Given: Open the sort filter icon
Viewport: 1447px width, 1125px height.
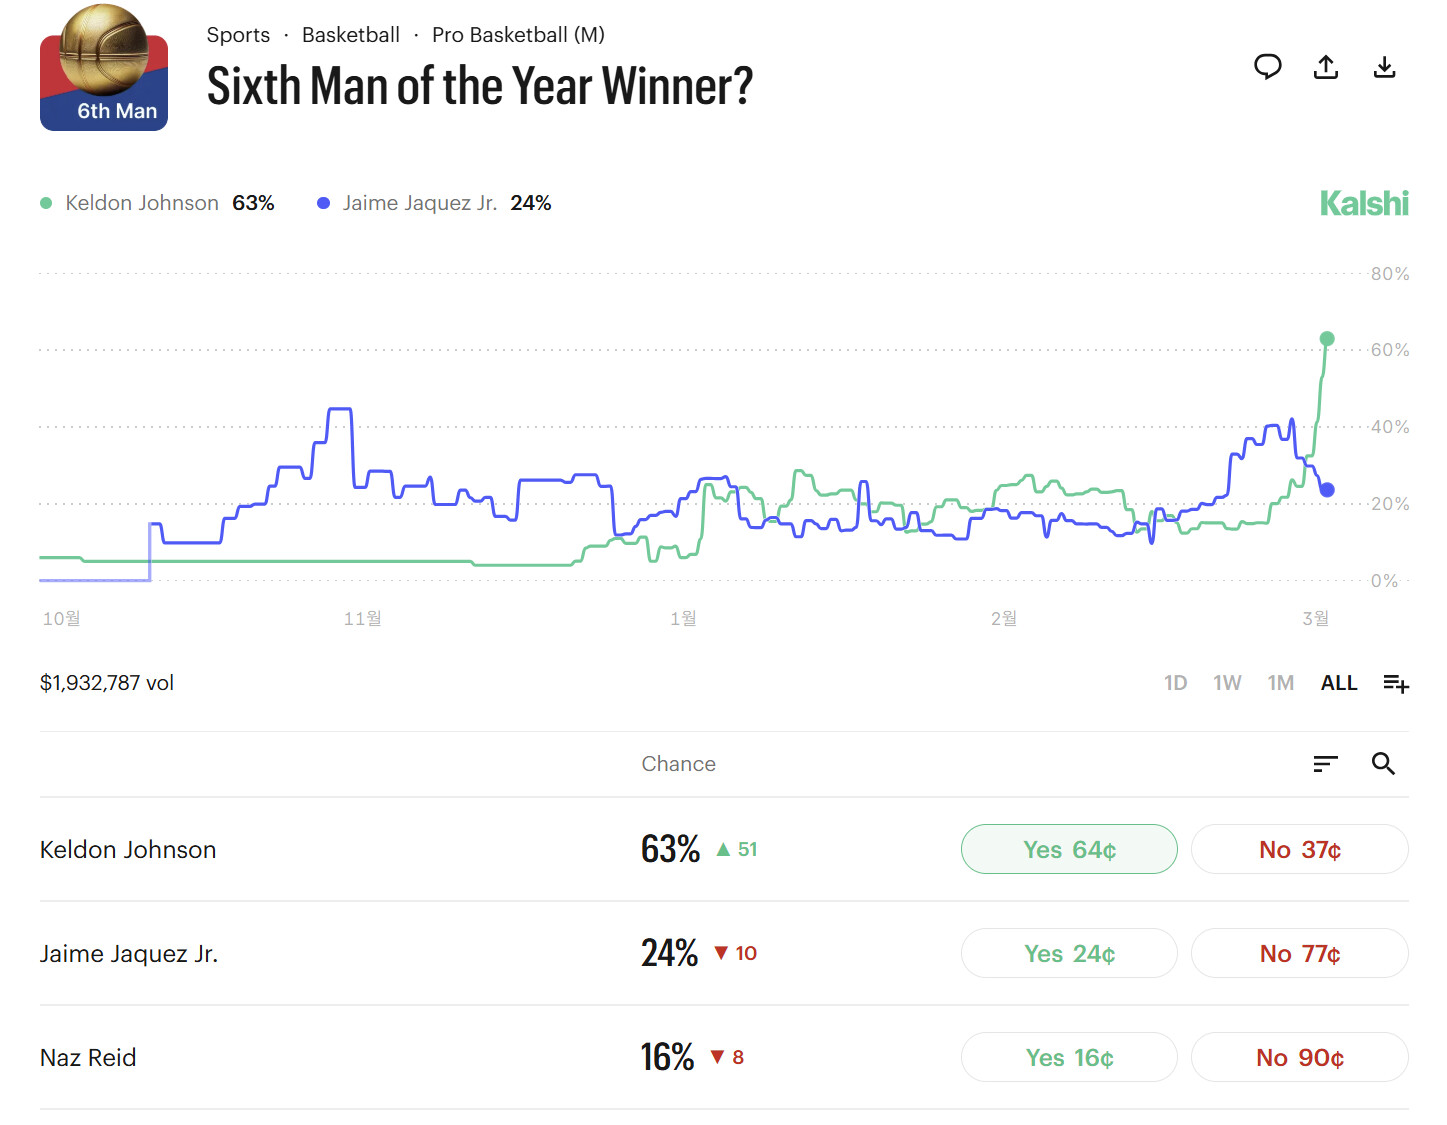Looking at the screenshot, I should [1325, 764].
